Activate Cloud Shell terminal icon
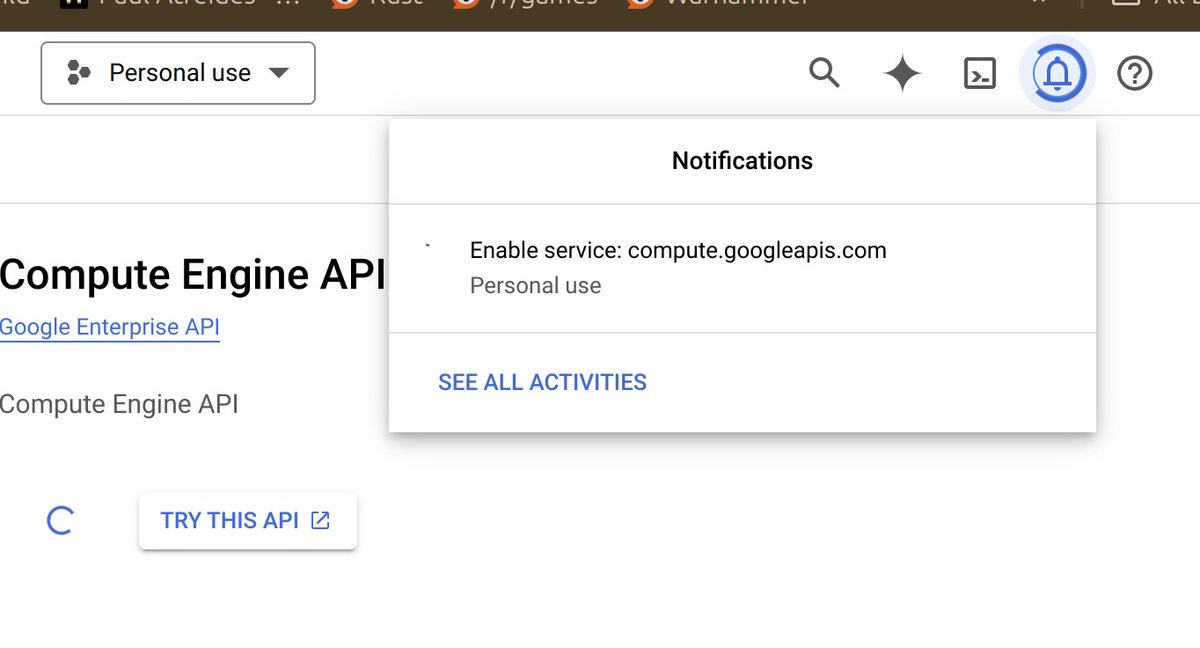The image size is (1200, 648). 979,73
